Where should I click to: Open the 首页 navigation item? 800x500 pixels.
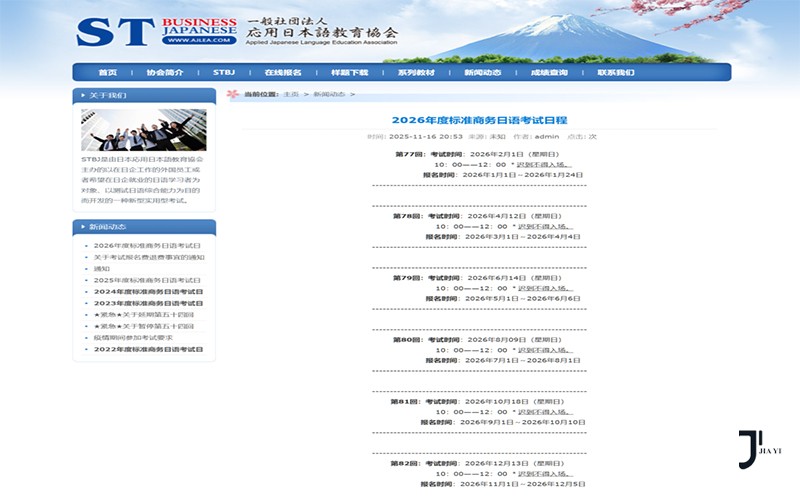108,72
